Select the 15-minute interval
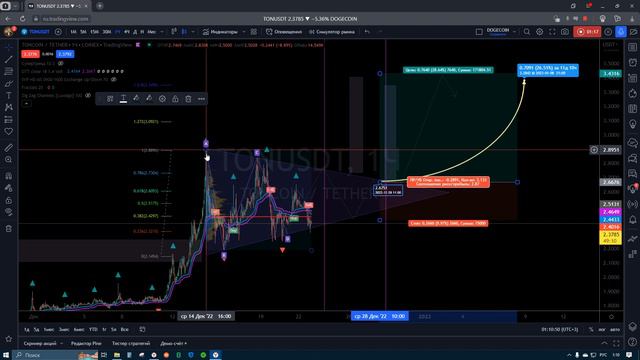This screenshot has height=360, width=640. [95, 32]
